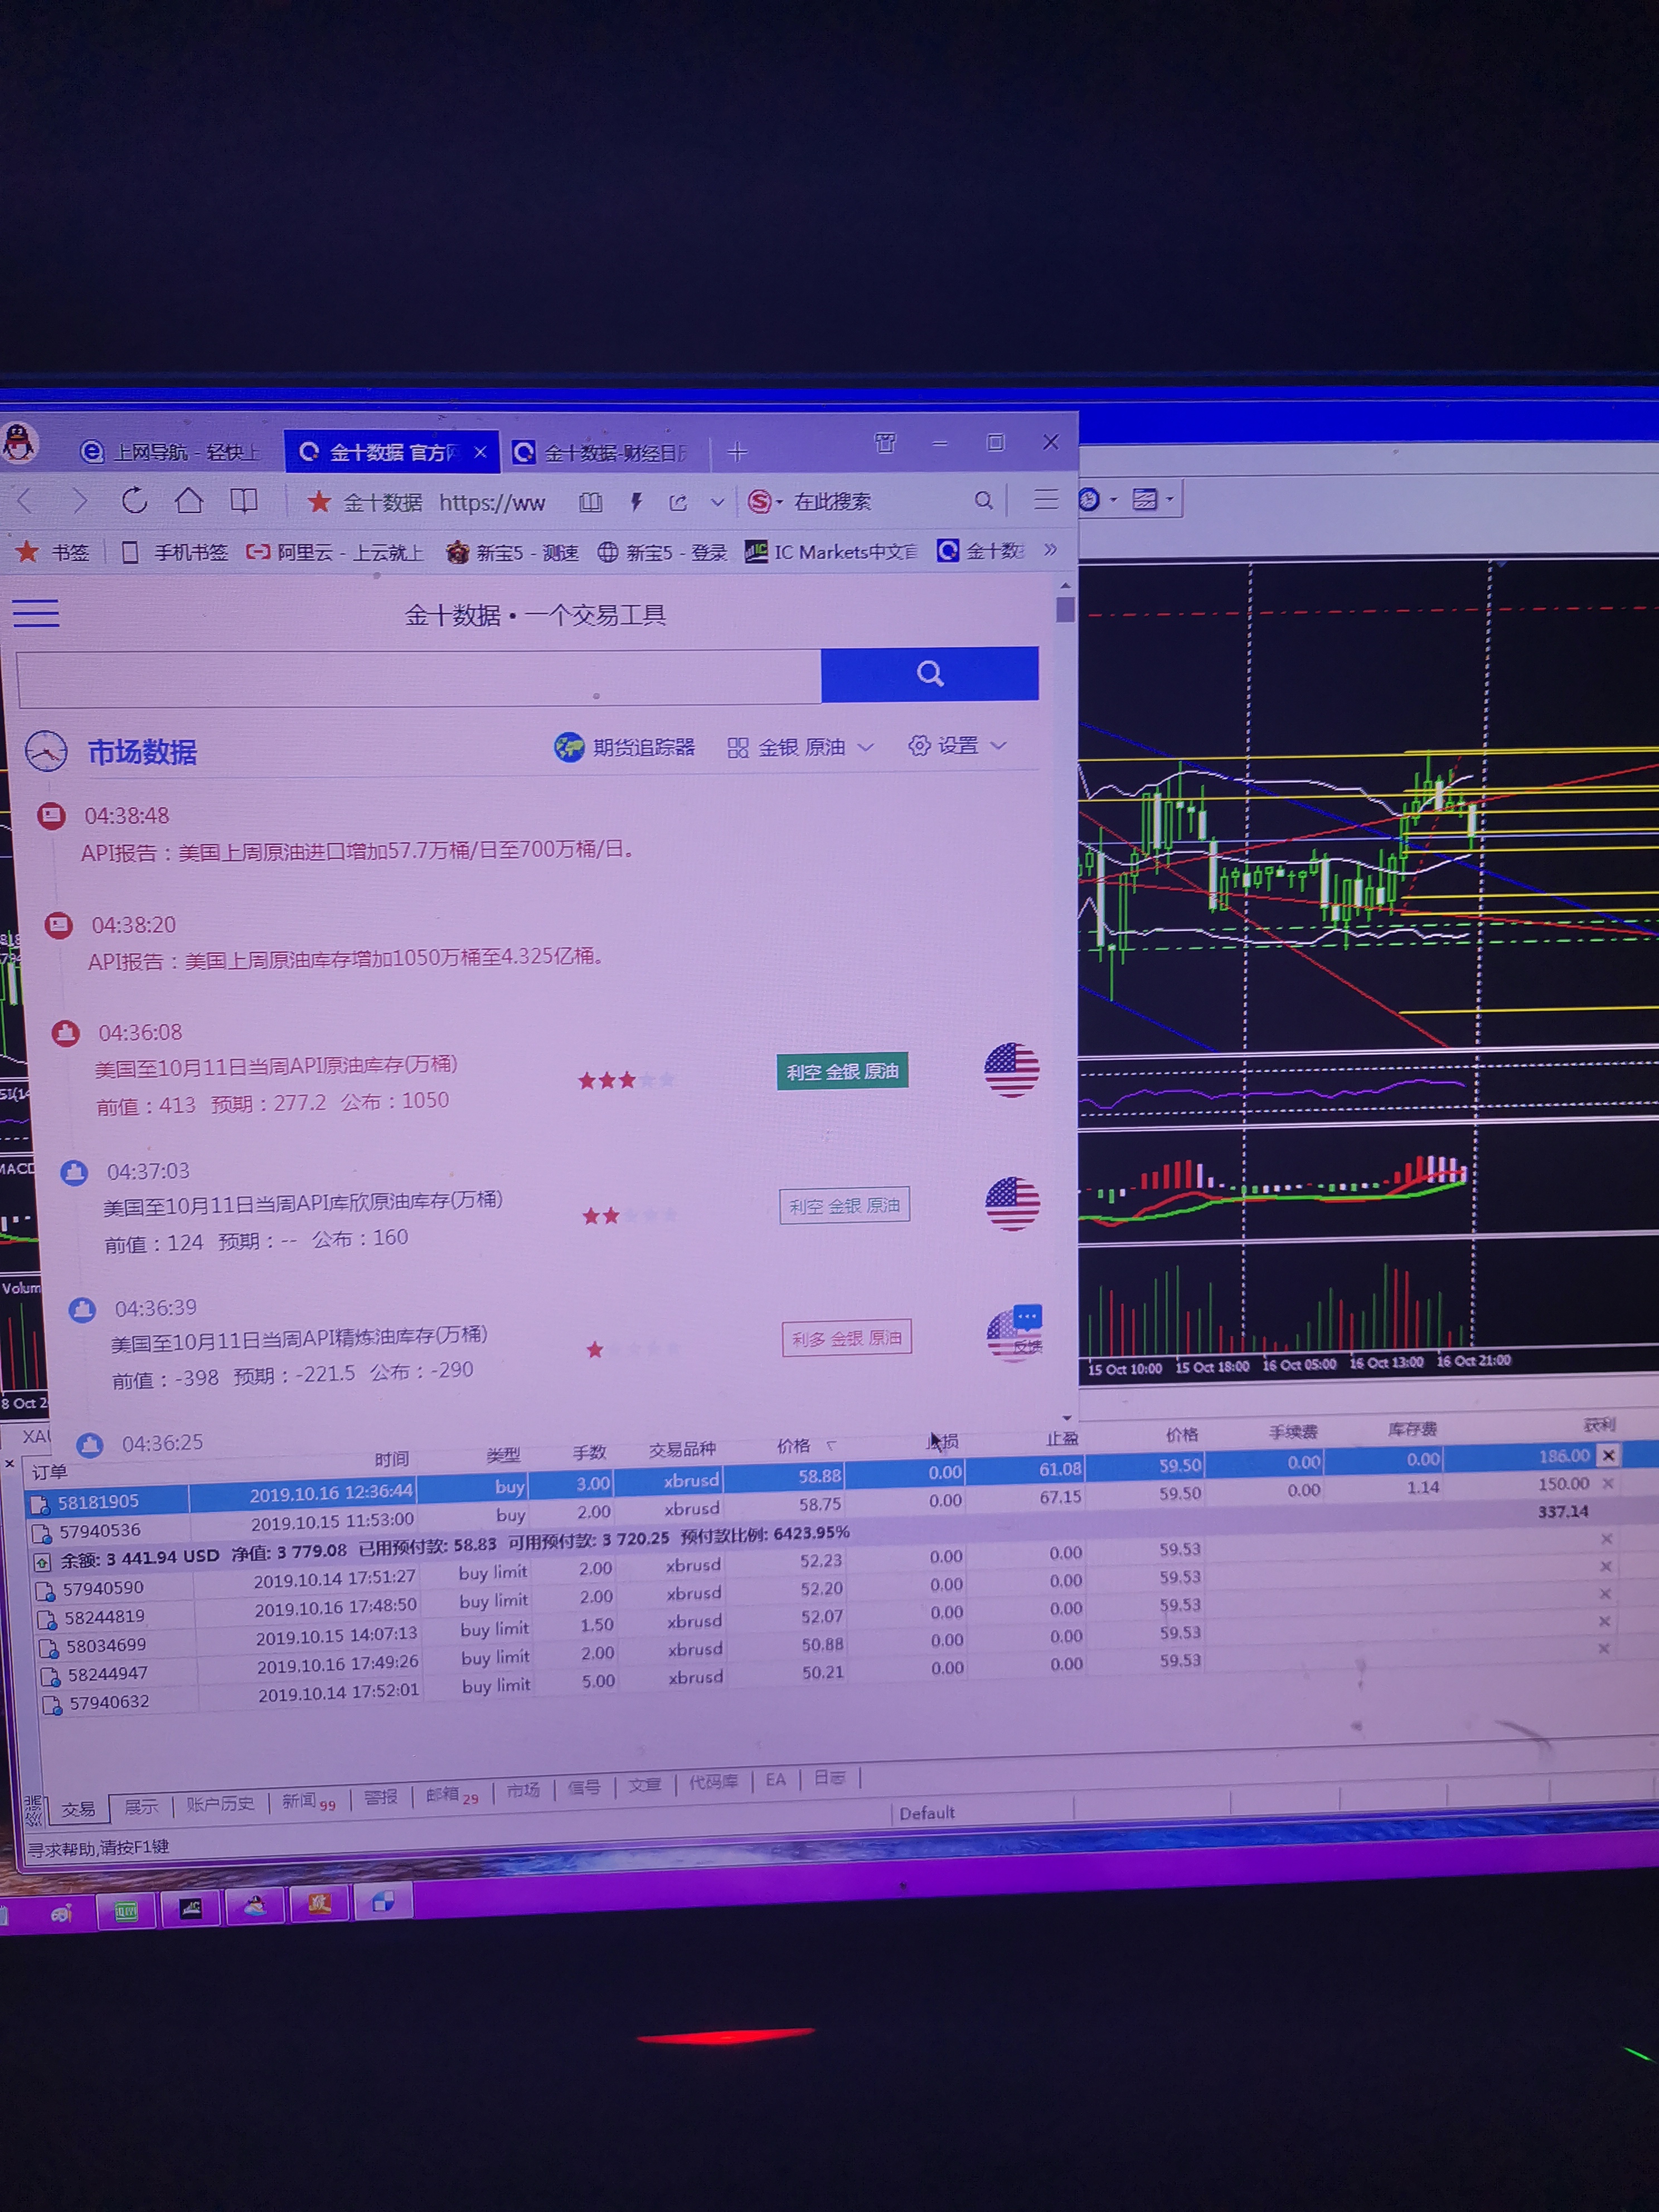The width and height of the screenshot is (1659, 2212).
Task: Click the blue Jin10 search button
Action: pyautogui.click(x=930, y=673)
